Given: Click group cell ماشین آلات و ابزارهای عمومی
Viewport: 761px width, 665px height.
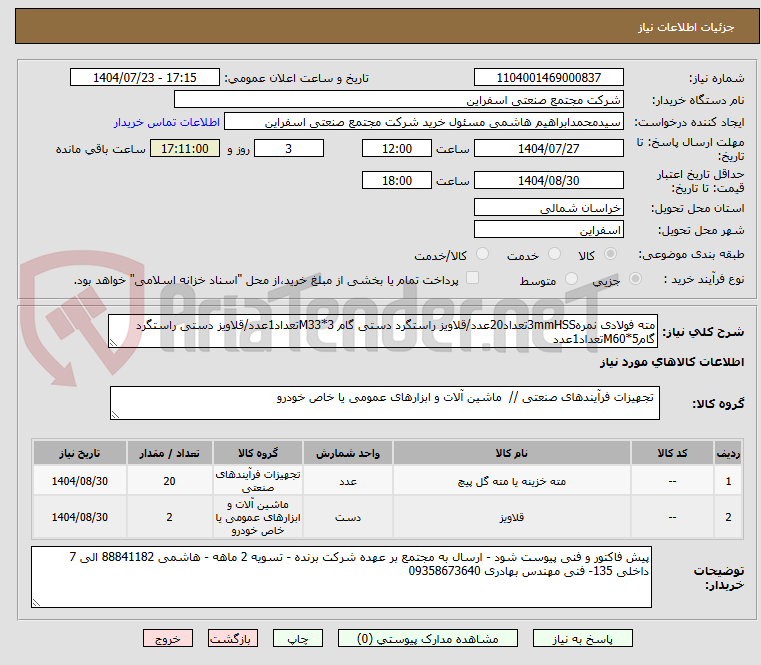Looking at the screenshot, I should tap(258, 517).
